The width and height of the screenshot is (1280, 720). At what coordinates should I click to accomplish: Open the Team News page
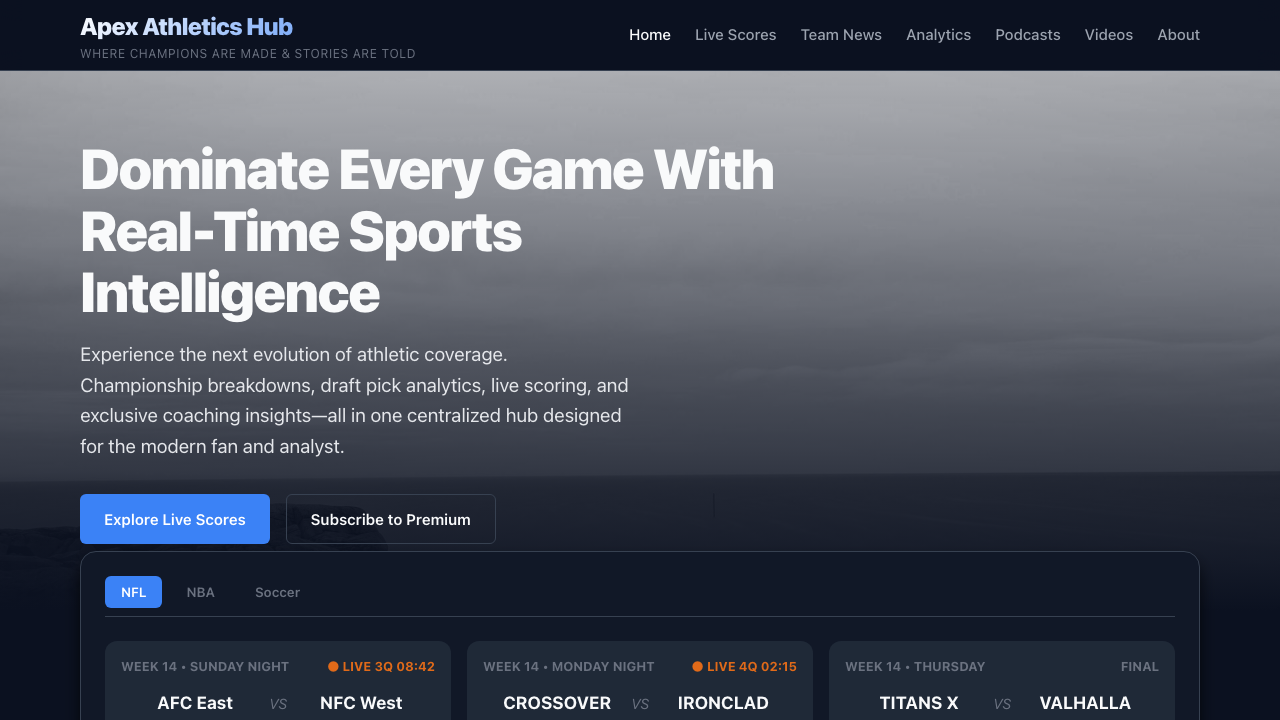tap(841, 35)
